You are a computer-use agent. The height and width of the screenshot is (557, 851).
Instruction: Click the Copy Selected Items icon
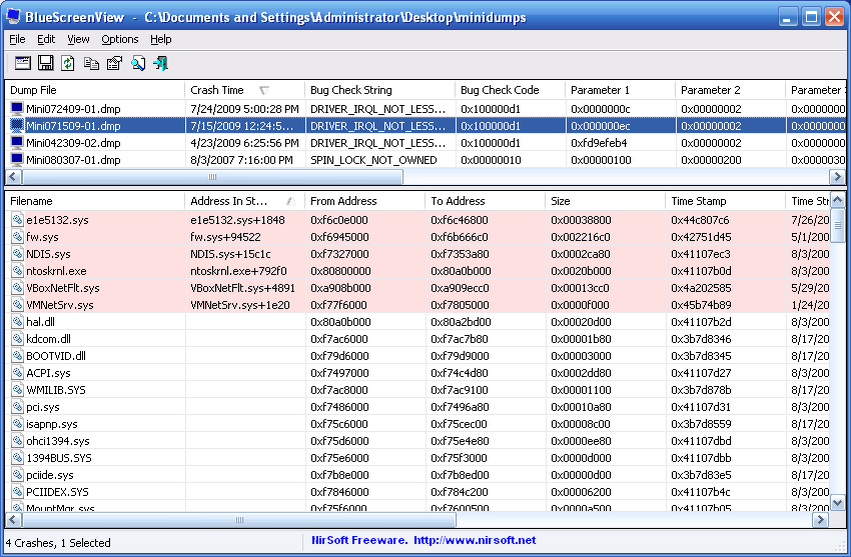tap(91, 63)
